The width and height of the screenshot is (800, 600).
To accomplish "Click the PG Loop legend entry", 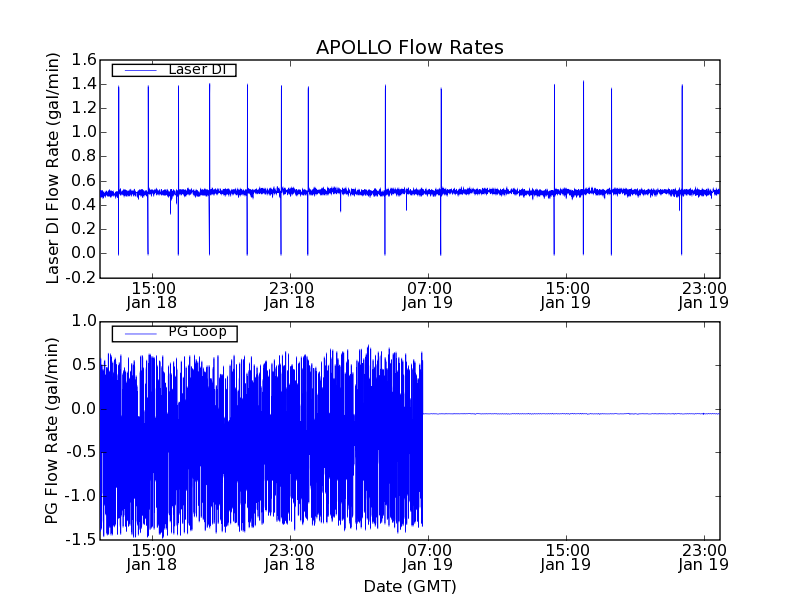I will (174, 333).
